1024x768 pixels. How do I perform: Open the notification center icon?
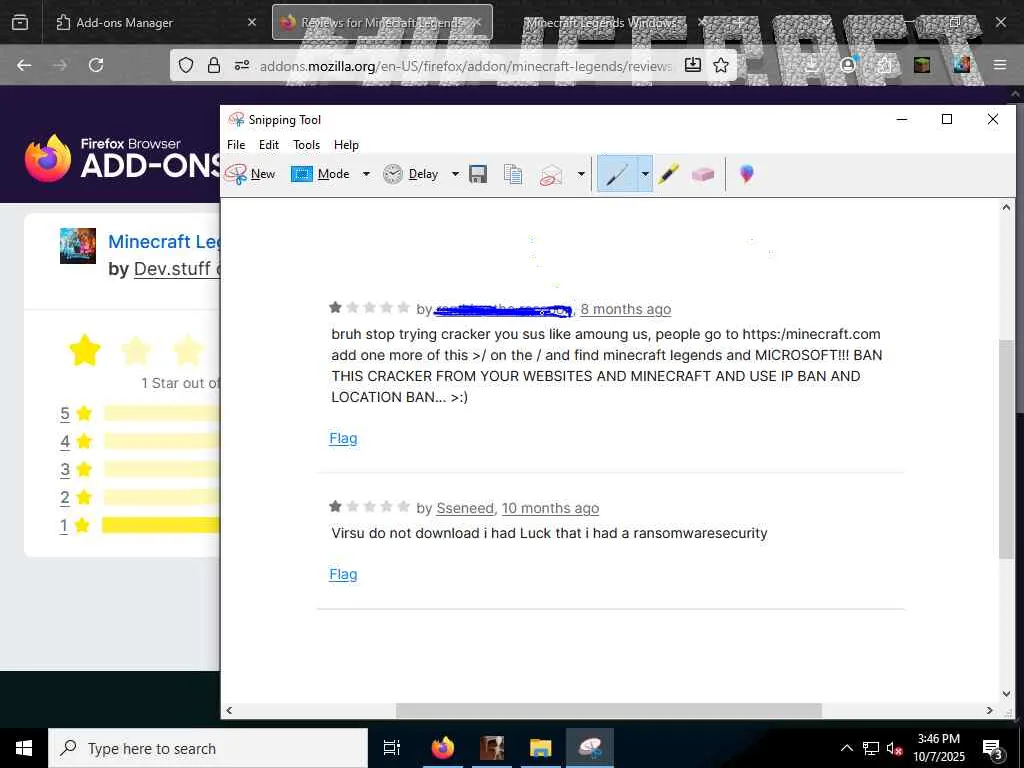tap(992, 748)
